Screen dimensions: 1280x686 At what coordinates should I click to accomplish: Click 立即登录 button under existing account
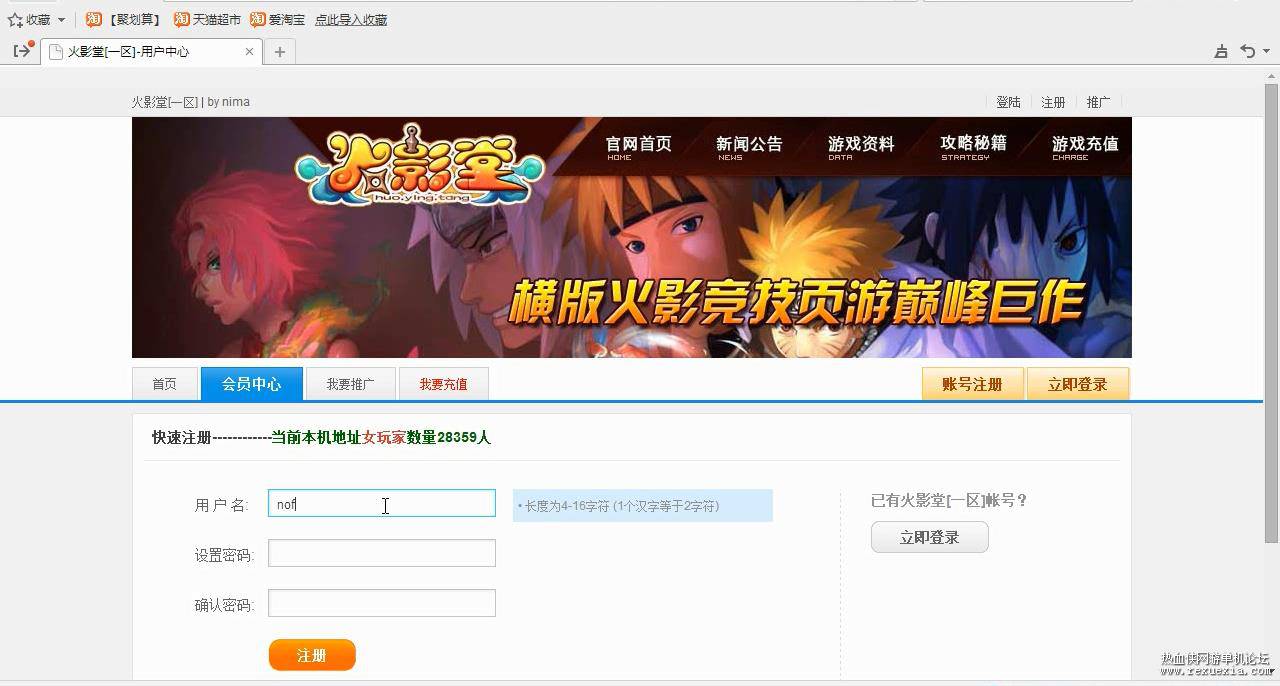point(930,537)
